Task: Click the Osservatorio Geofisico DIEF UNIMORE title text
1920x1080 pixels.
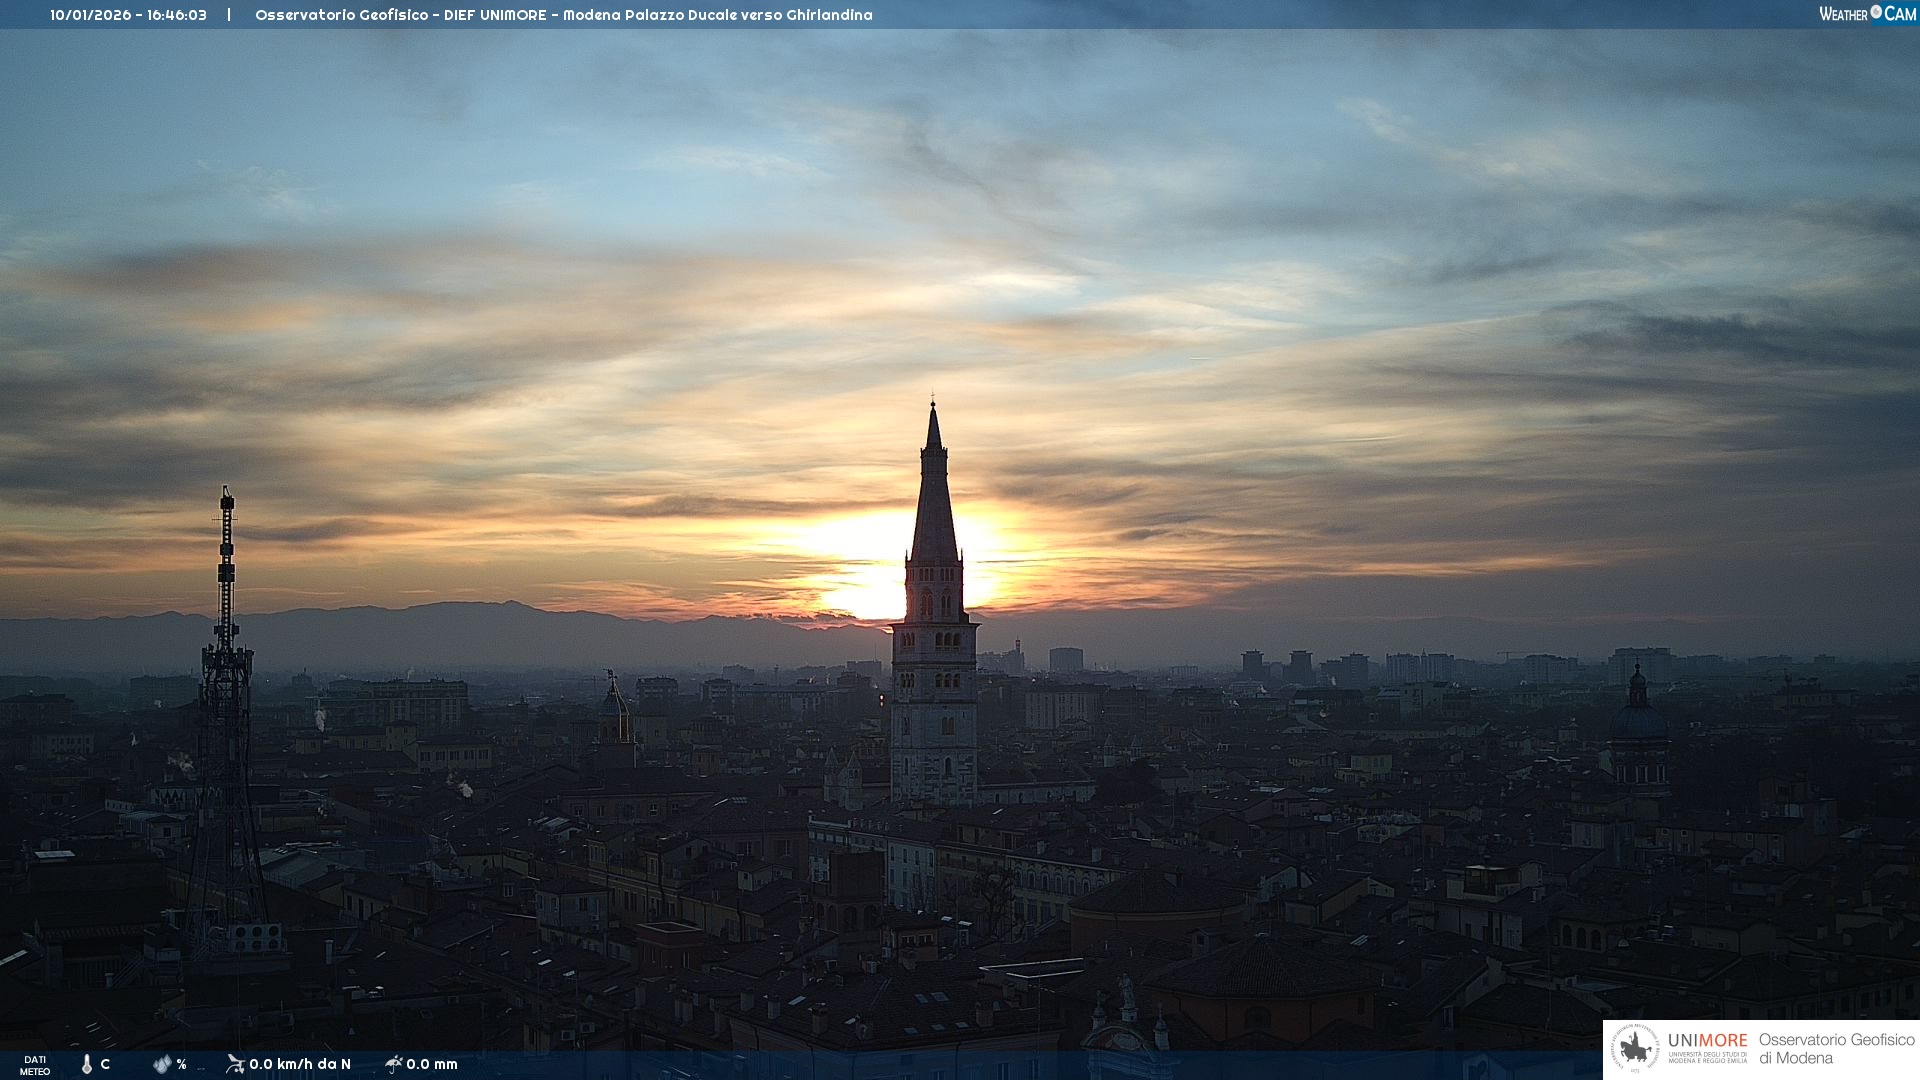Action: pyautogui.click(x=563, y=15)
